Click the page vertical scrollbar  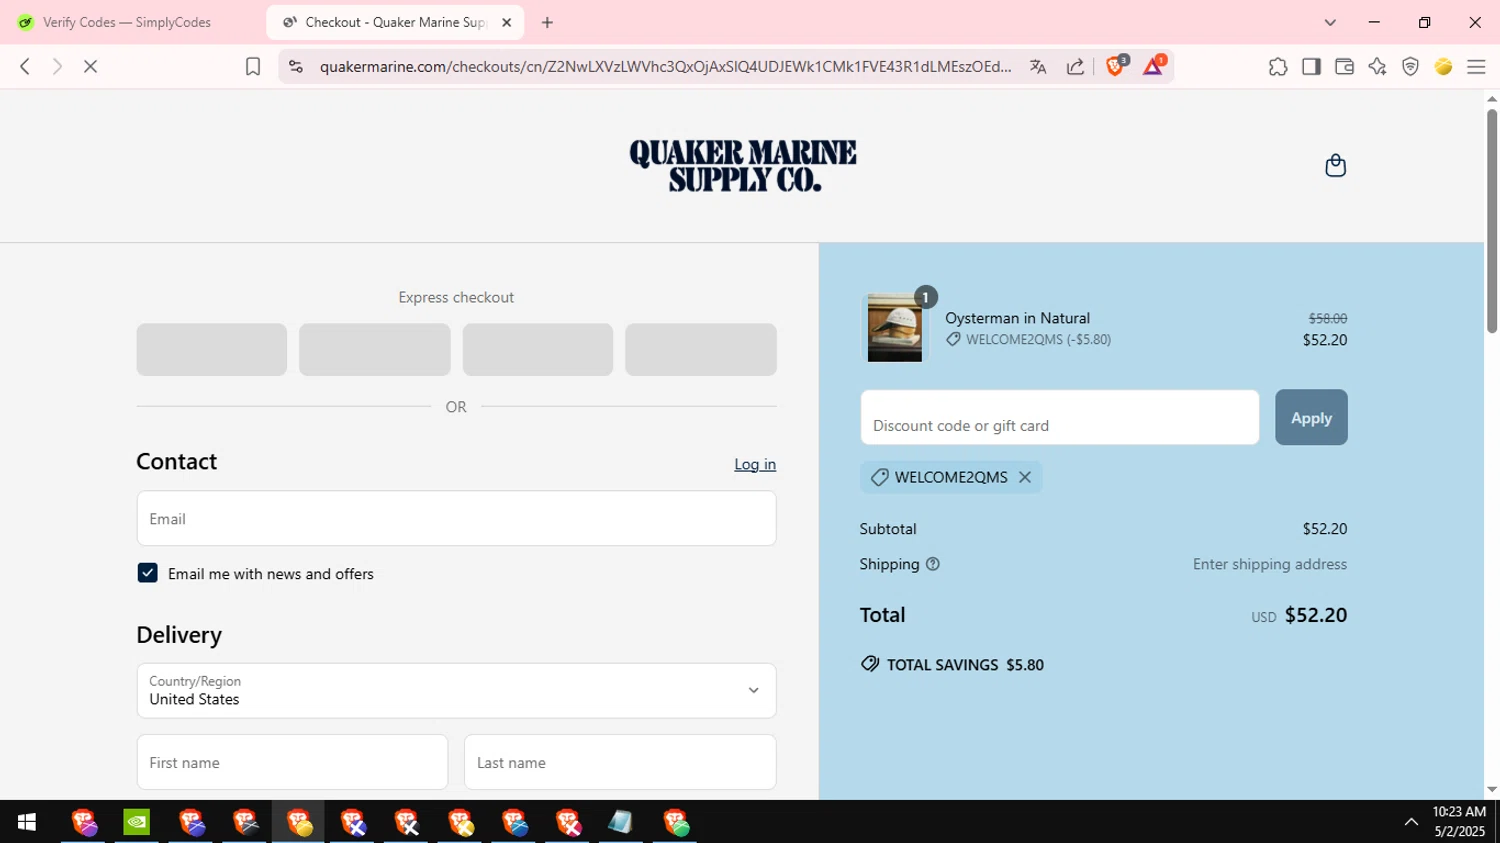click(x=1492, y=220)
